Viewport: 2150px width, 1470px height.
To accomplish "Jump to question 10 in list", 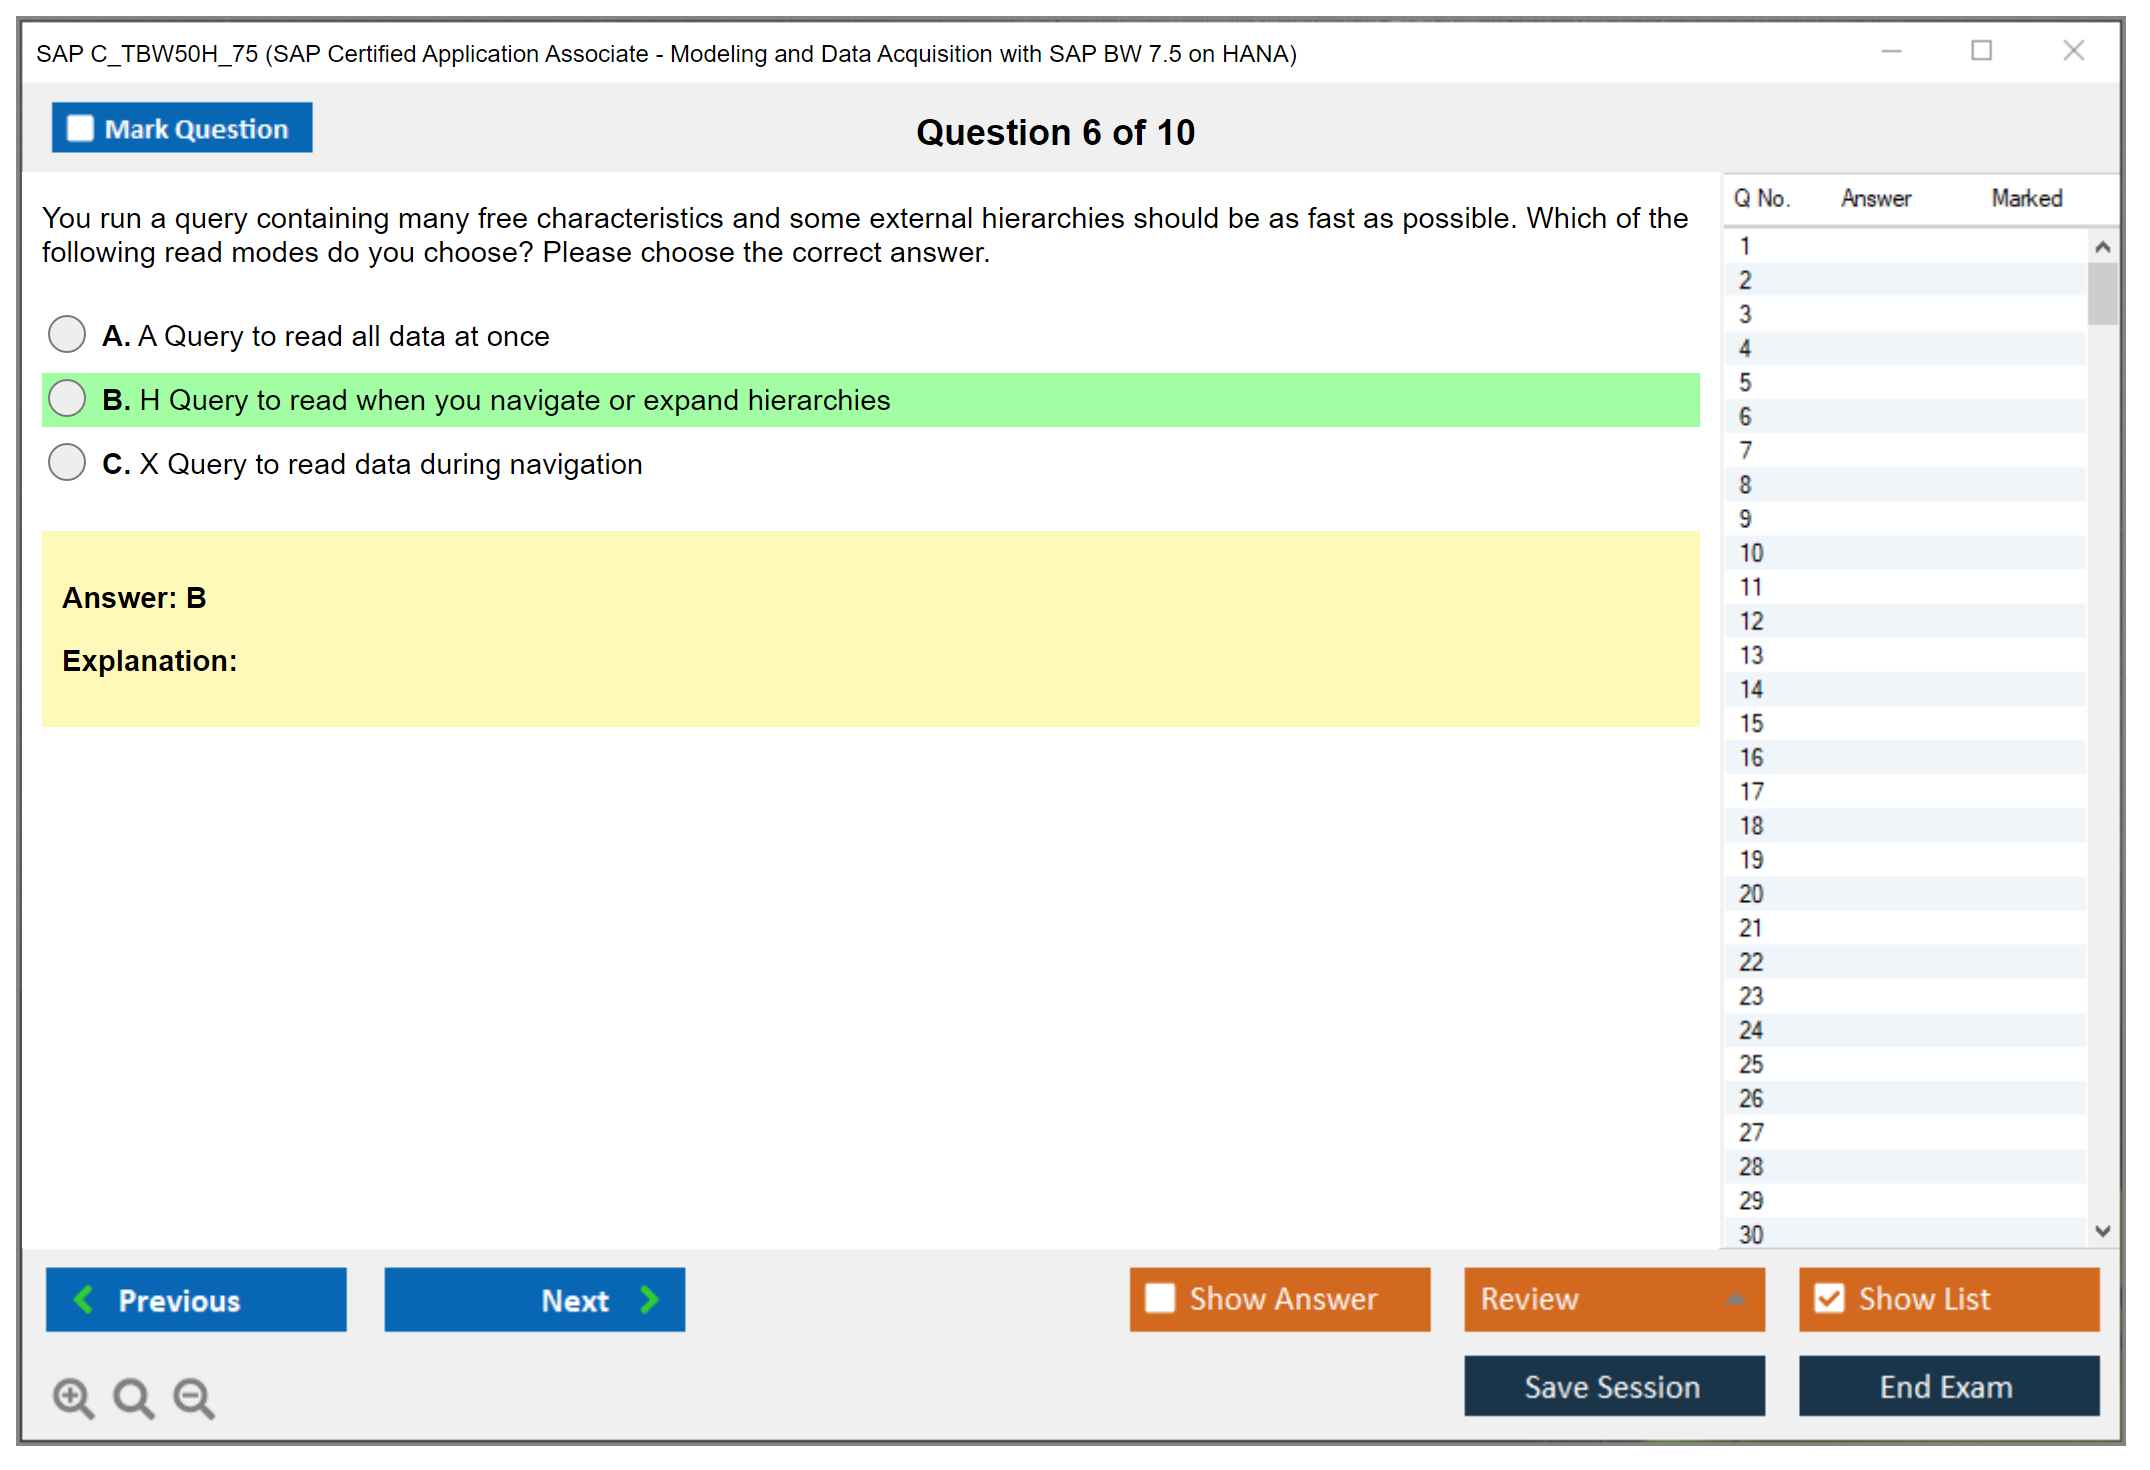I will tap(1751, 553).
